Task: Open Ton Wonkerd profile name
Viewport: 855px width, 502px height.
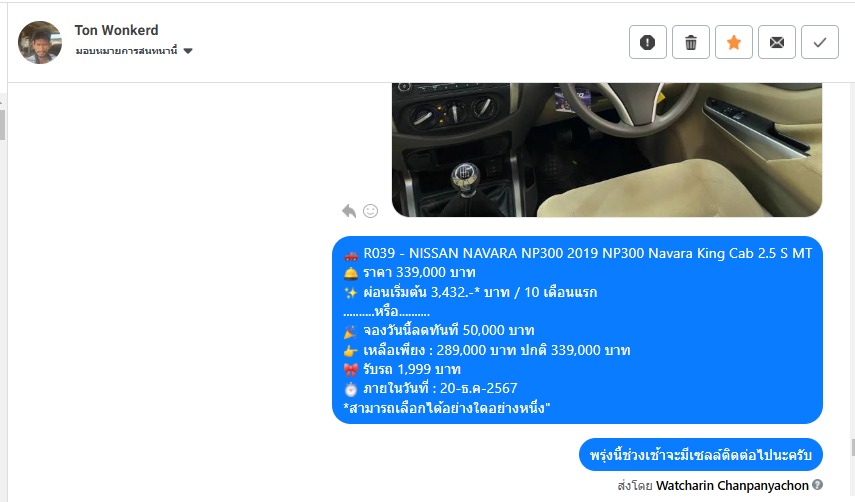Action: (116, 30)
